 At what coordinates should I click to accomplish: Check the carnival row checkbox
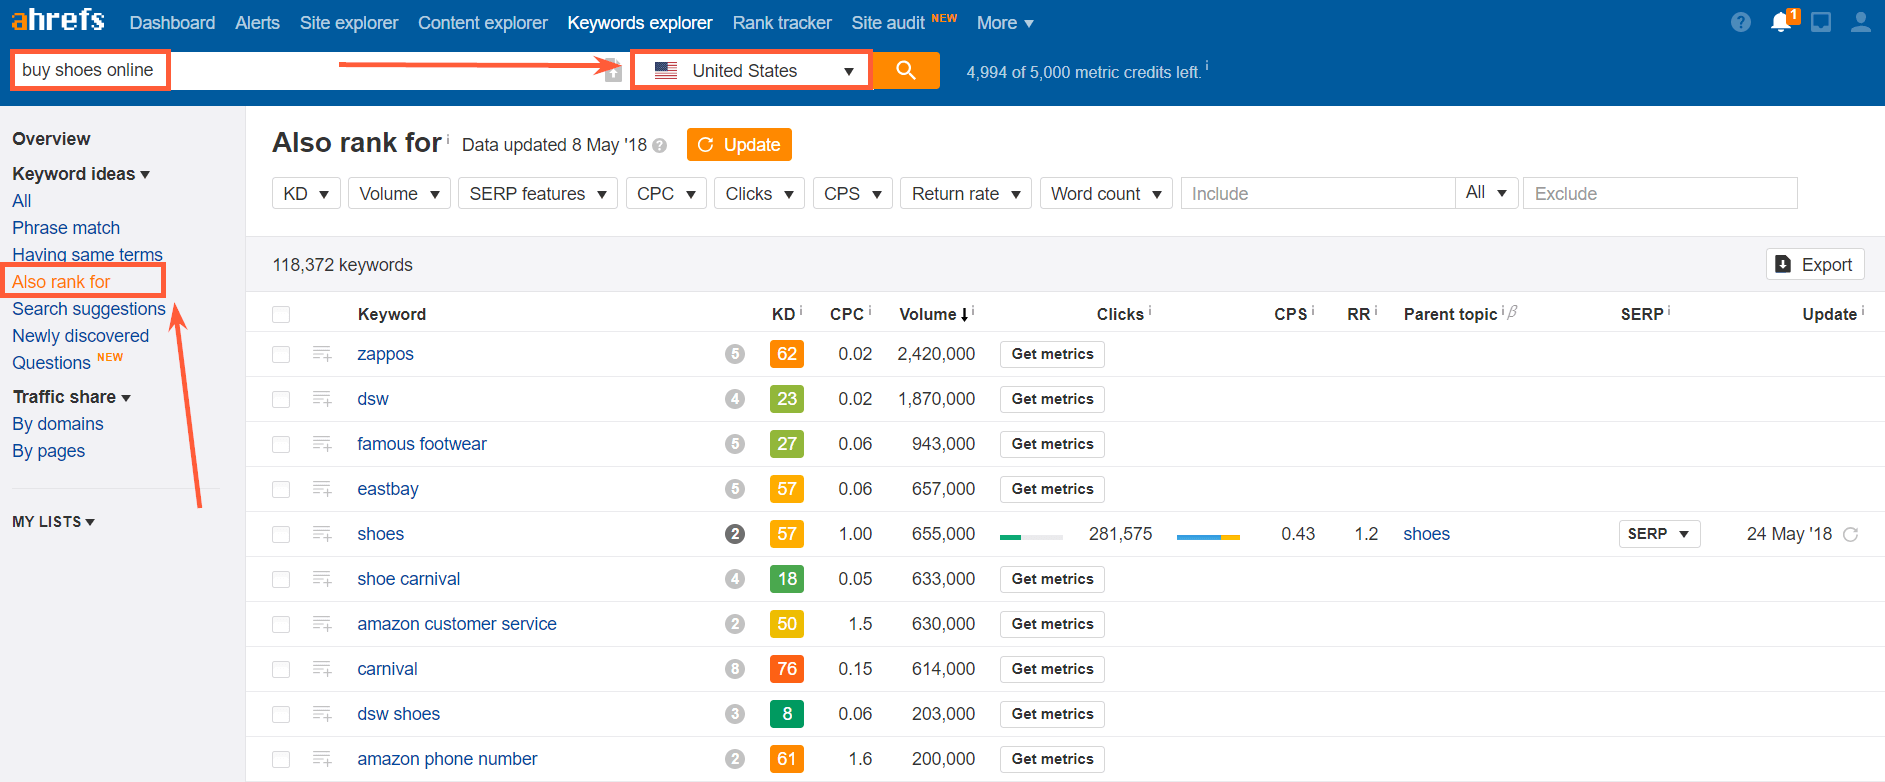pos(281,670)
